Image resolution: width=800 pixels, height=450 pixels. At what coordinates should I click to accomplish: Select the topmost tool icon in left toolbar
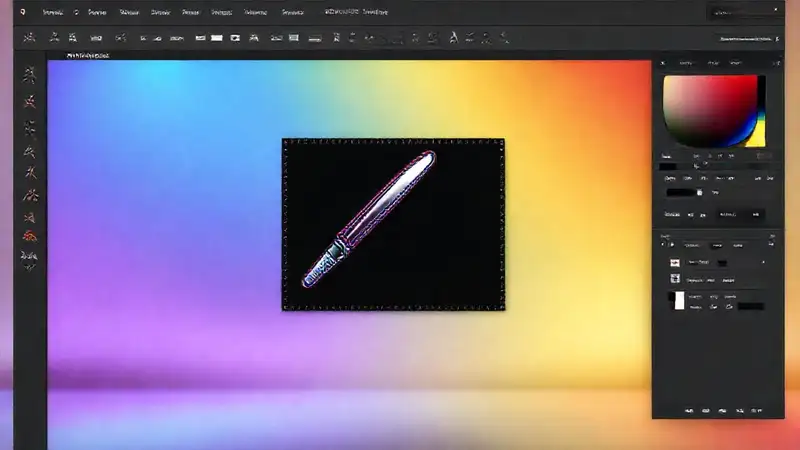click(30, 75)
